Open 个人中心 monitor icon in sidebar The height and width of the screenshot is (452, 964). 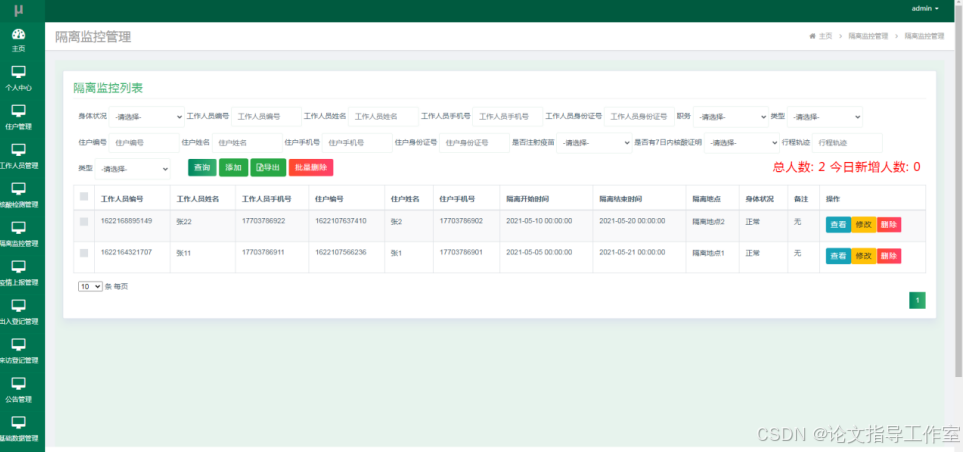[18, 73]
